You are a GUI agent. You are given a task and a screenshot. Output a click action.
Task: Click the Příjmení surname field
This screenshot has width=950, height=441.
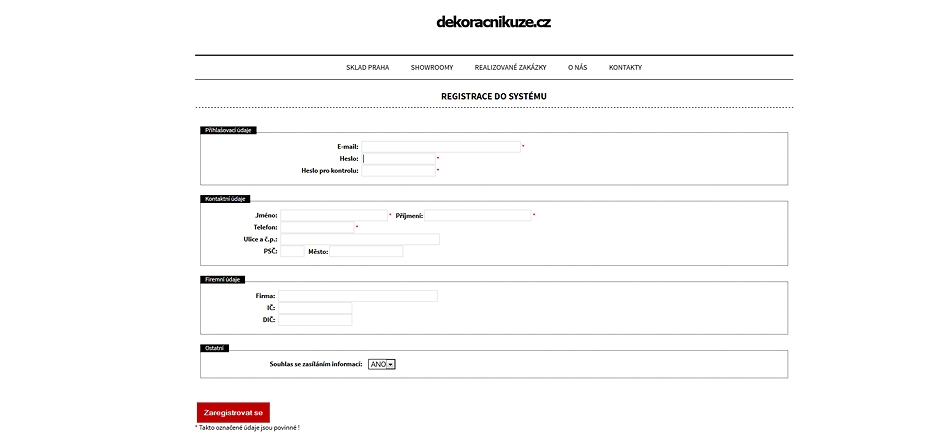click(477, 215)
